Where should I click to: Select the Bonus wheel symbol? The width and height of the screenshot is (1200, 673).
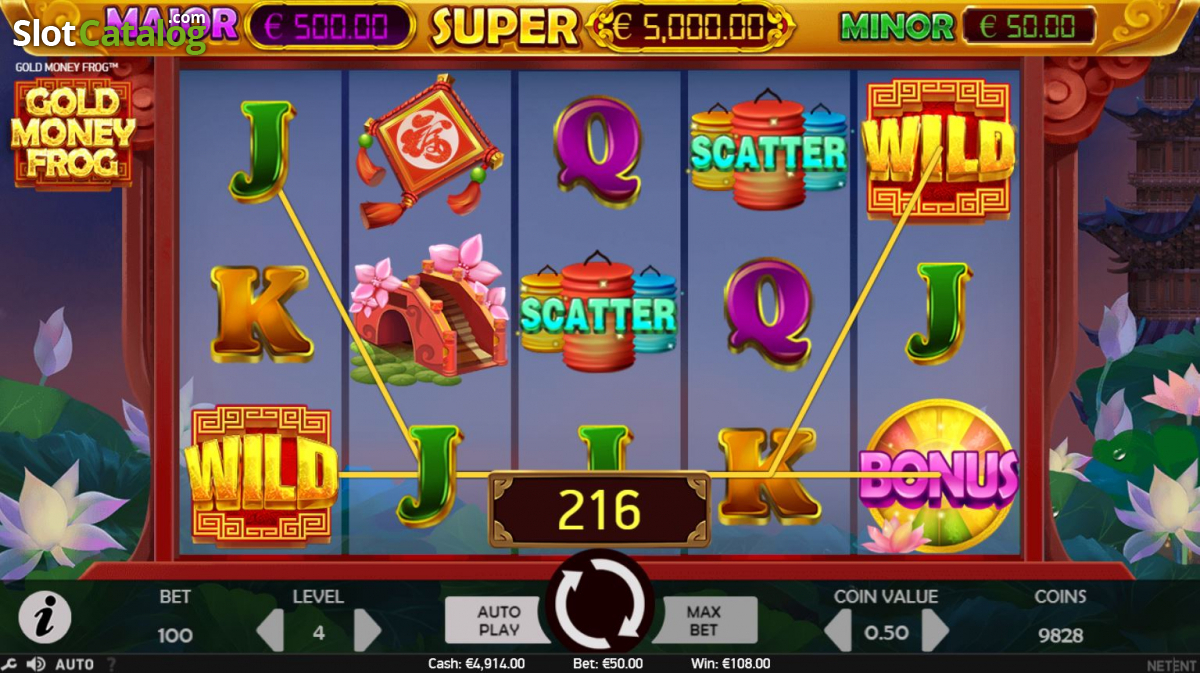[x=938, y=476]
